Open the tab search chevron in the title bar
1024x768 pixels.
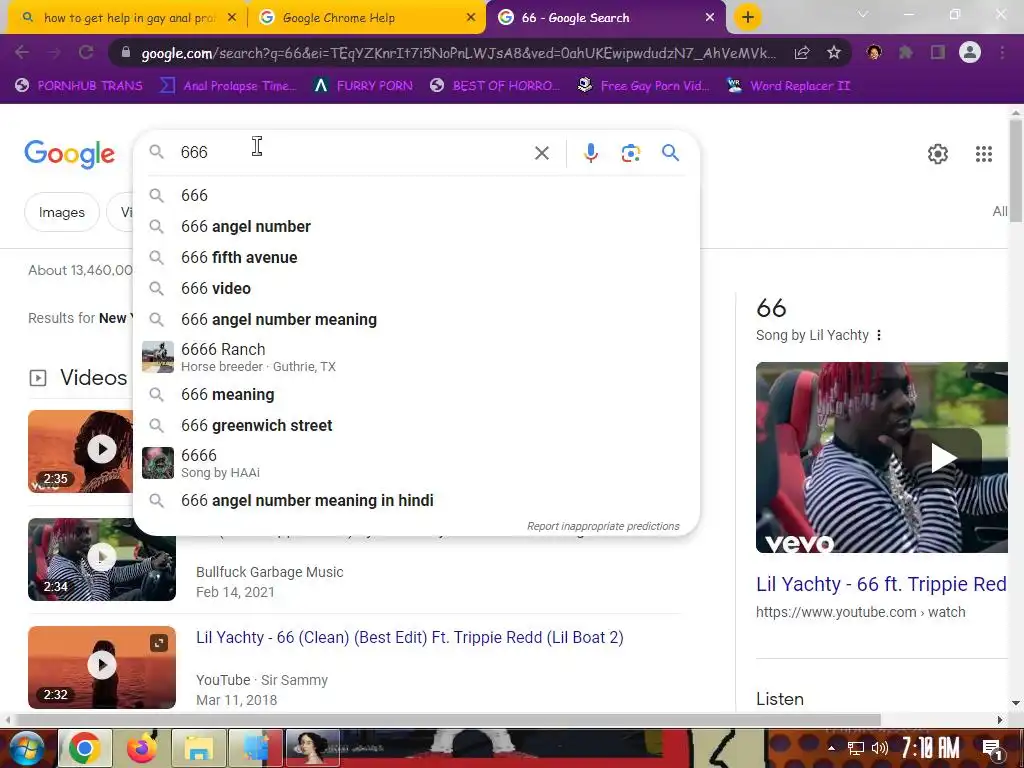coord(863,14)
